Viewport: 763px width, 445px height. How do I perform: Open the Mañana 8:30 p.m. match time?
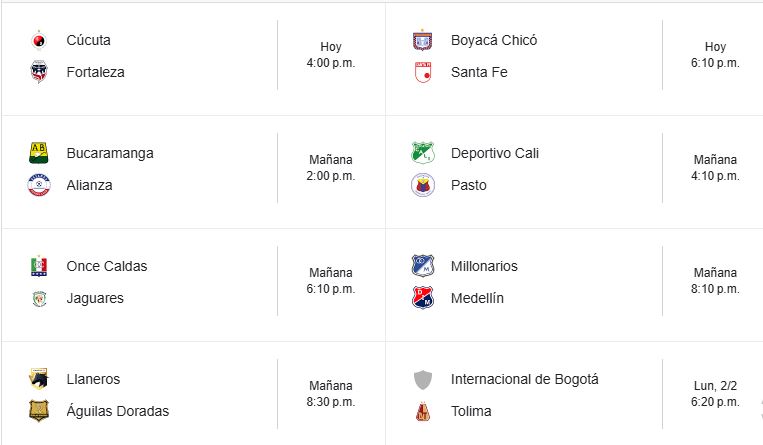click(331, 394)
